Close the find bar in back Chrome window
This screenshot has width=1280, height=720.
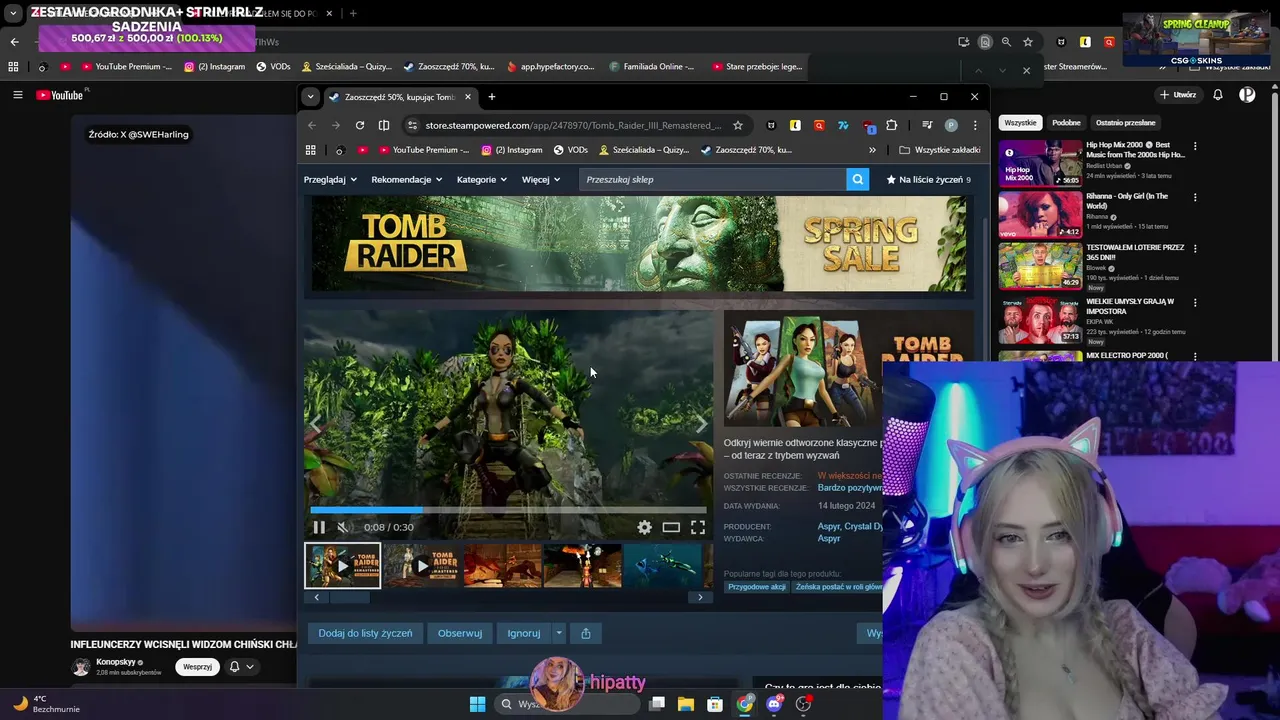pyautogui.click(x=1026, y=70)
